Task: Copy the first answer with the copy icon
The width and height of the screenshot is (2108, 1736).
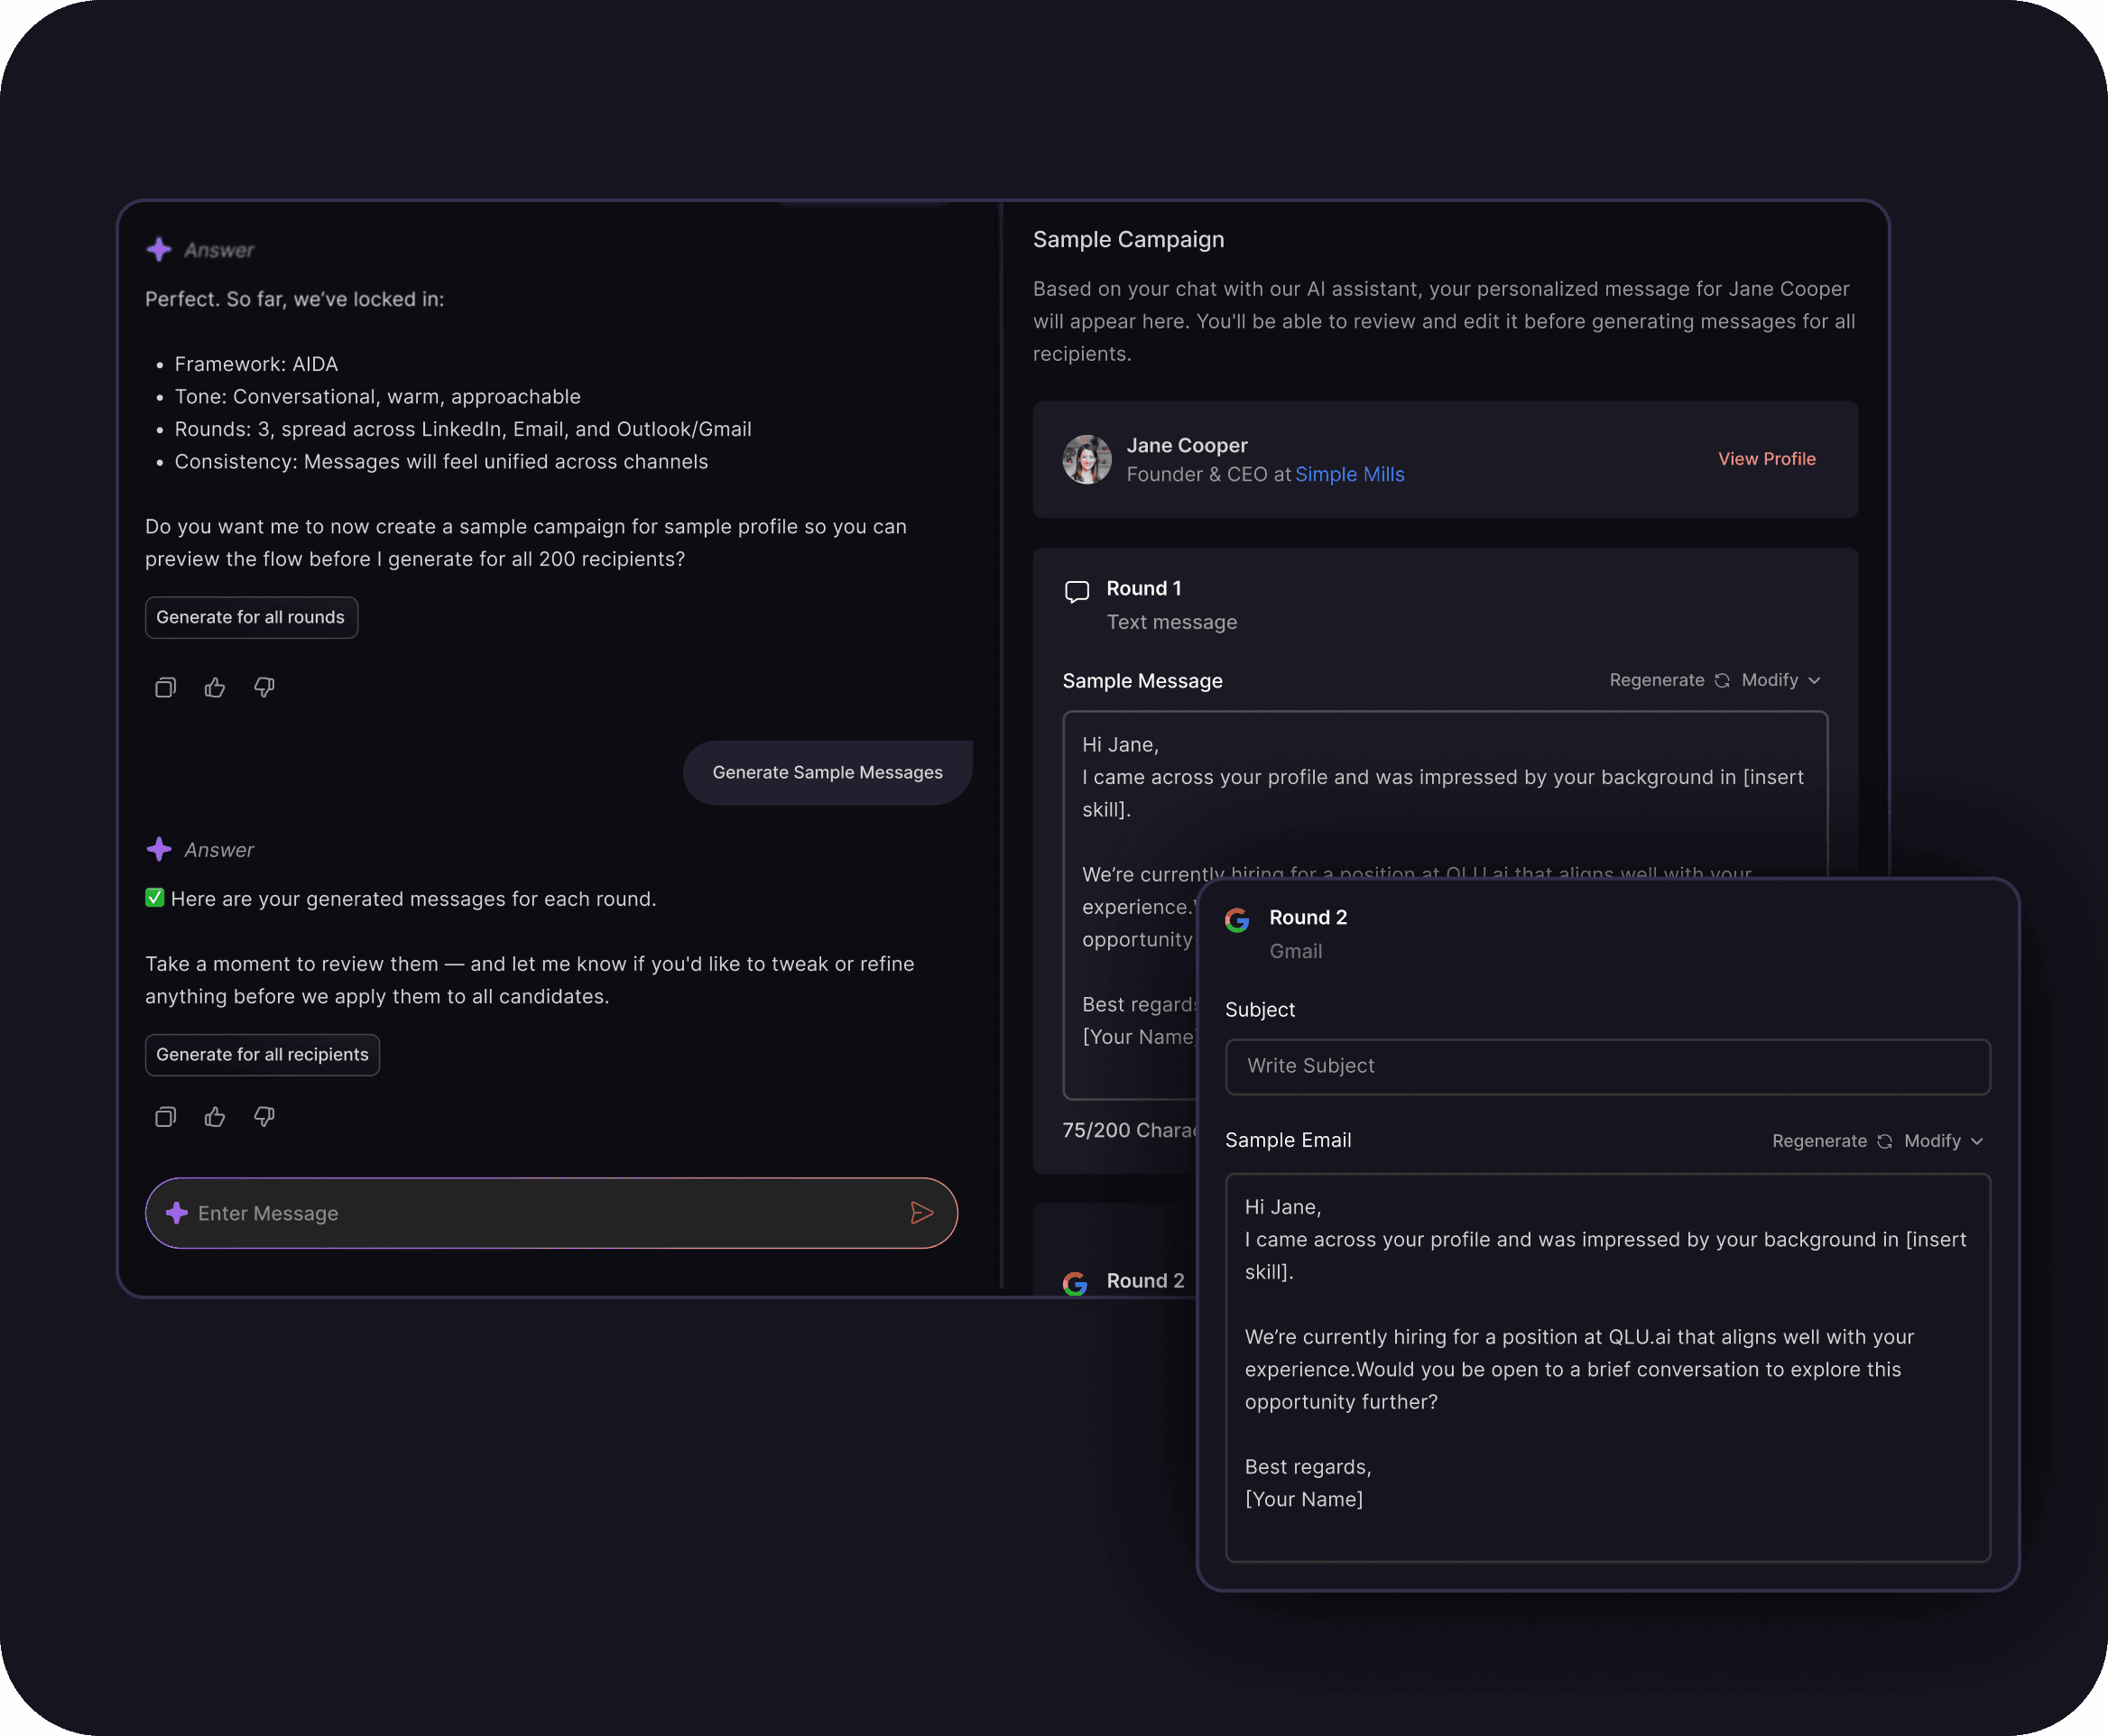Action: click(165, 687)
